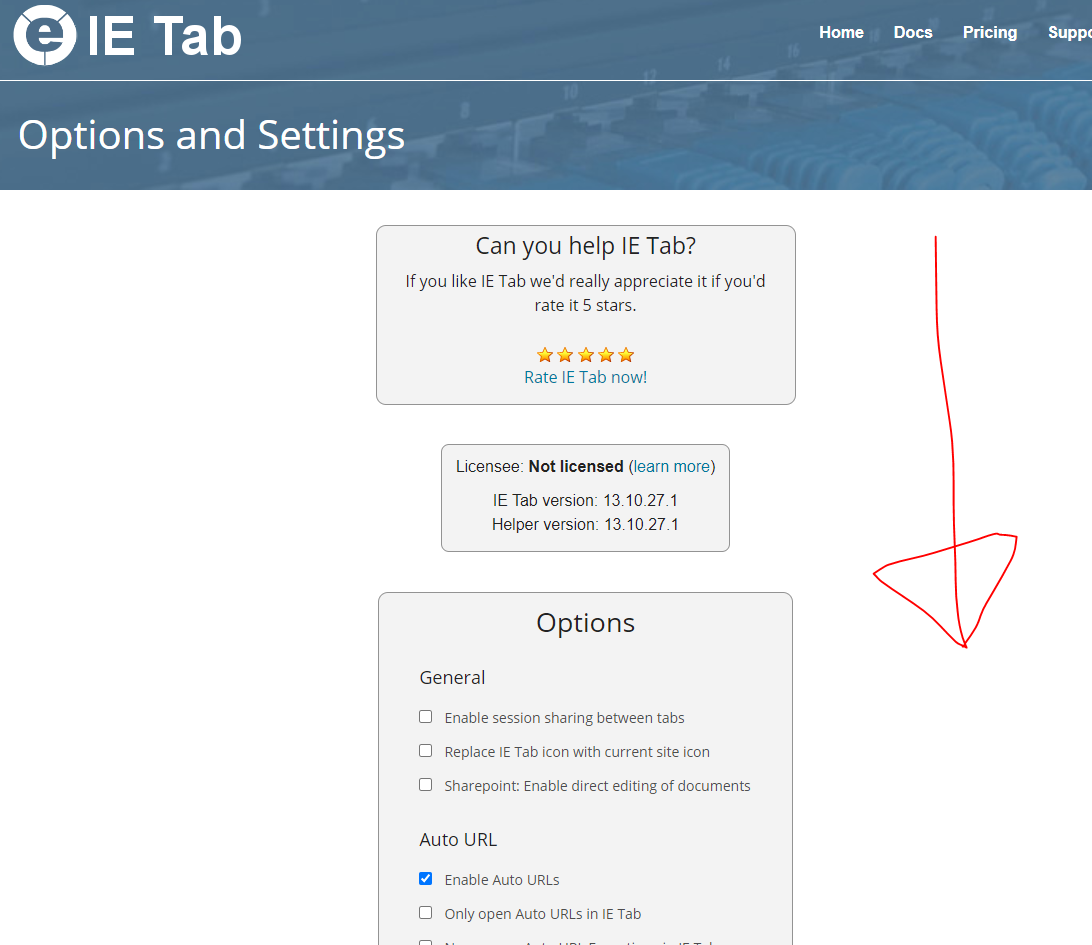Click the IE Tab logo icon
The image size is (1092, 945).
pyautogui.click(x=45, y=35)
